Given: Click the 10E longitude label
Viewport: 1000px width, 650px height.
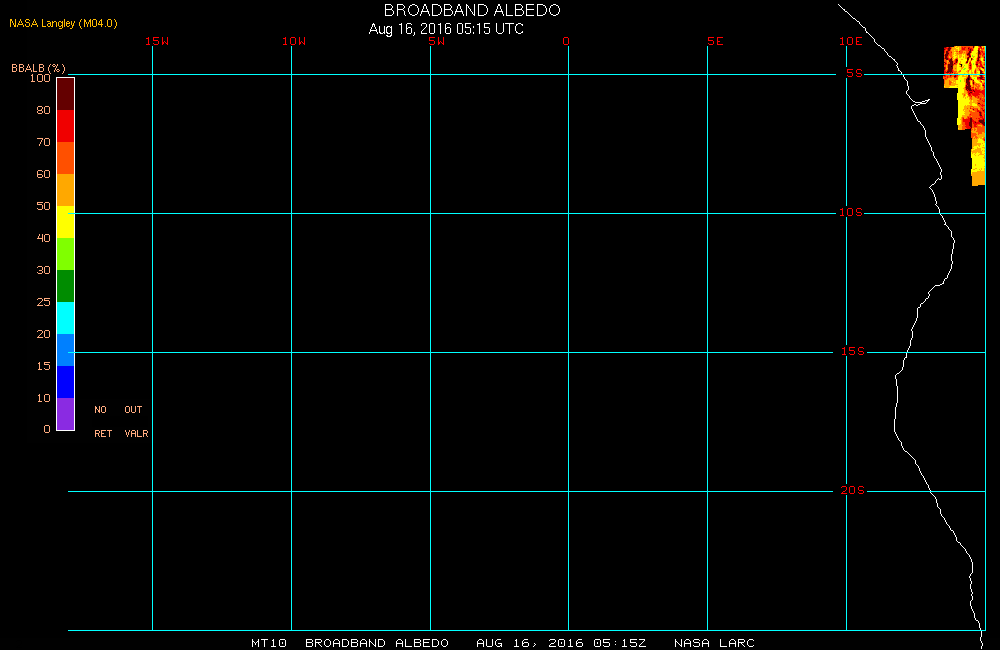Looking at the screenshot, I should (851, 41).
